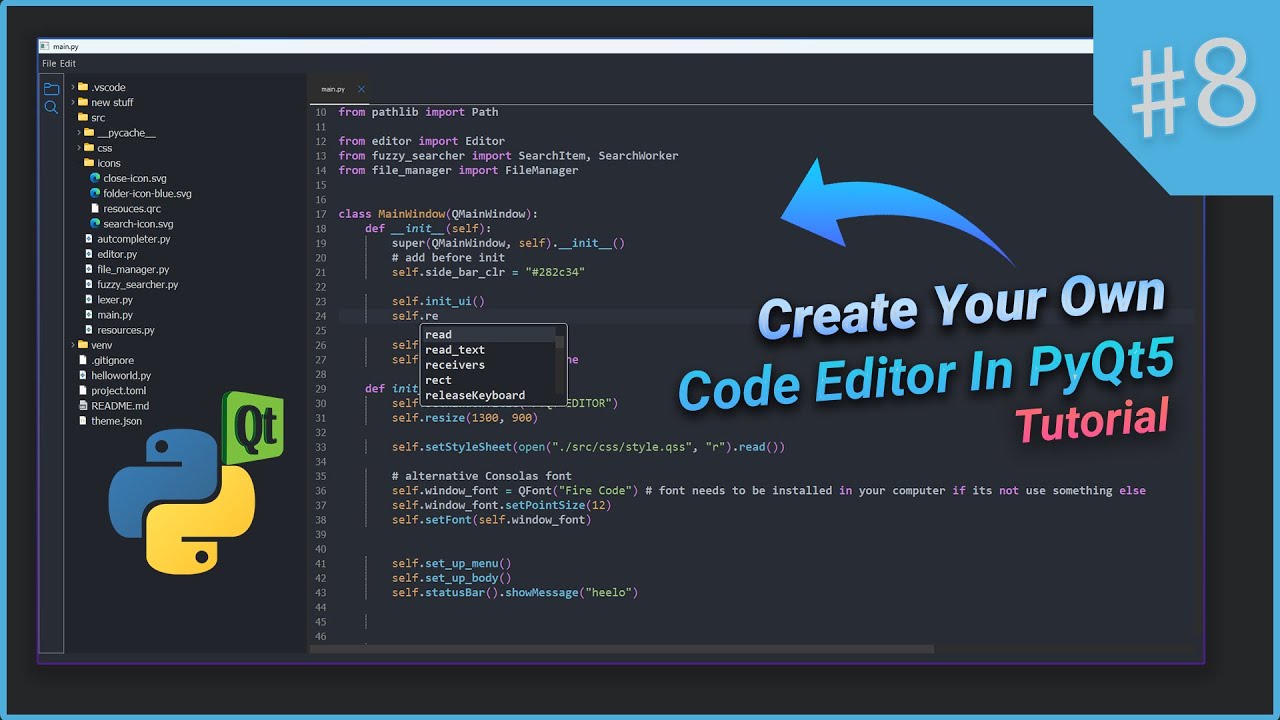Viewport: 1280px width, 720px height.
Task: Click the README.md file icon
Action: coord(83,406)
